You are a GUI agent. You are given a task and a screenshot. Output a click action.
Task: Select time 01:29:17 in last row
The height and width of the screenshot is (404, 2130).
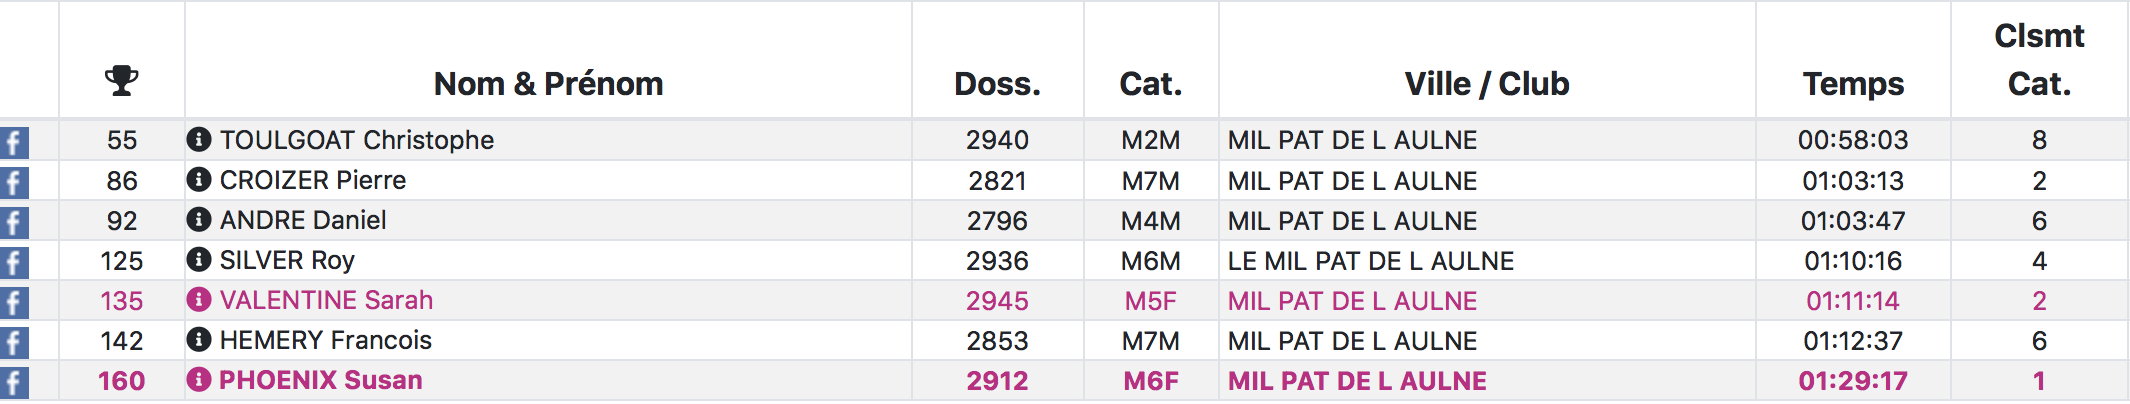(x=1853, y=381)
